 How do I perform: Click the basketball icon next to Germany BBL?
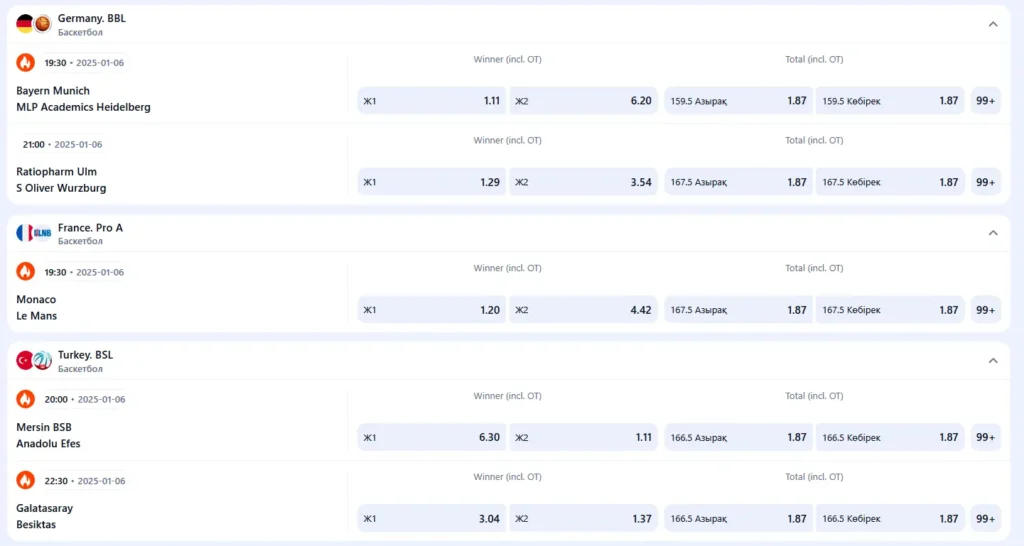pos(42,24)
